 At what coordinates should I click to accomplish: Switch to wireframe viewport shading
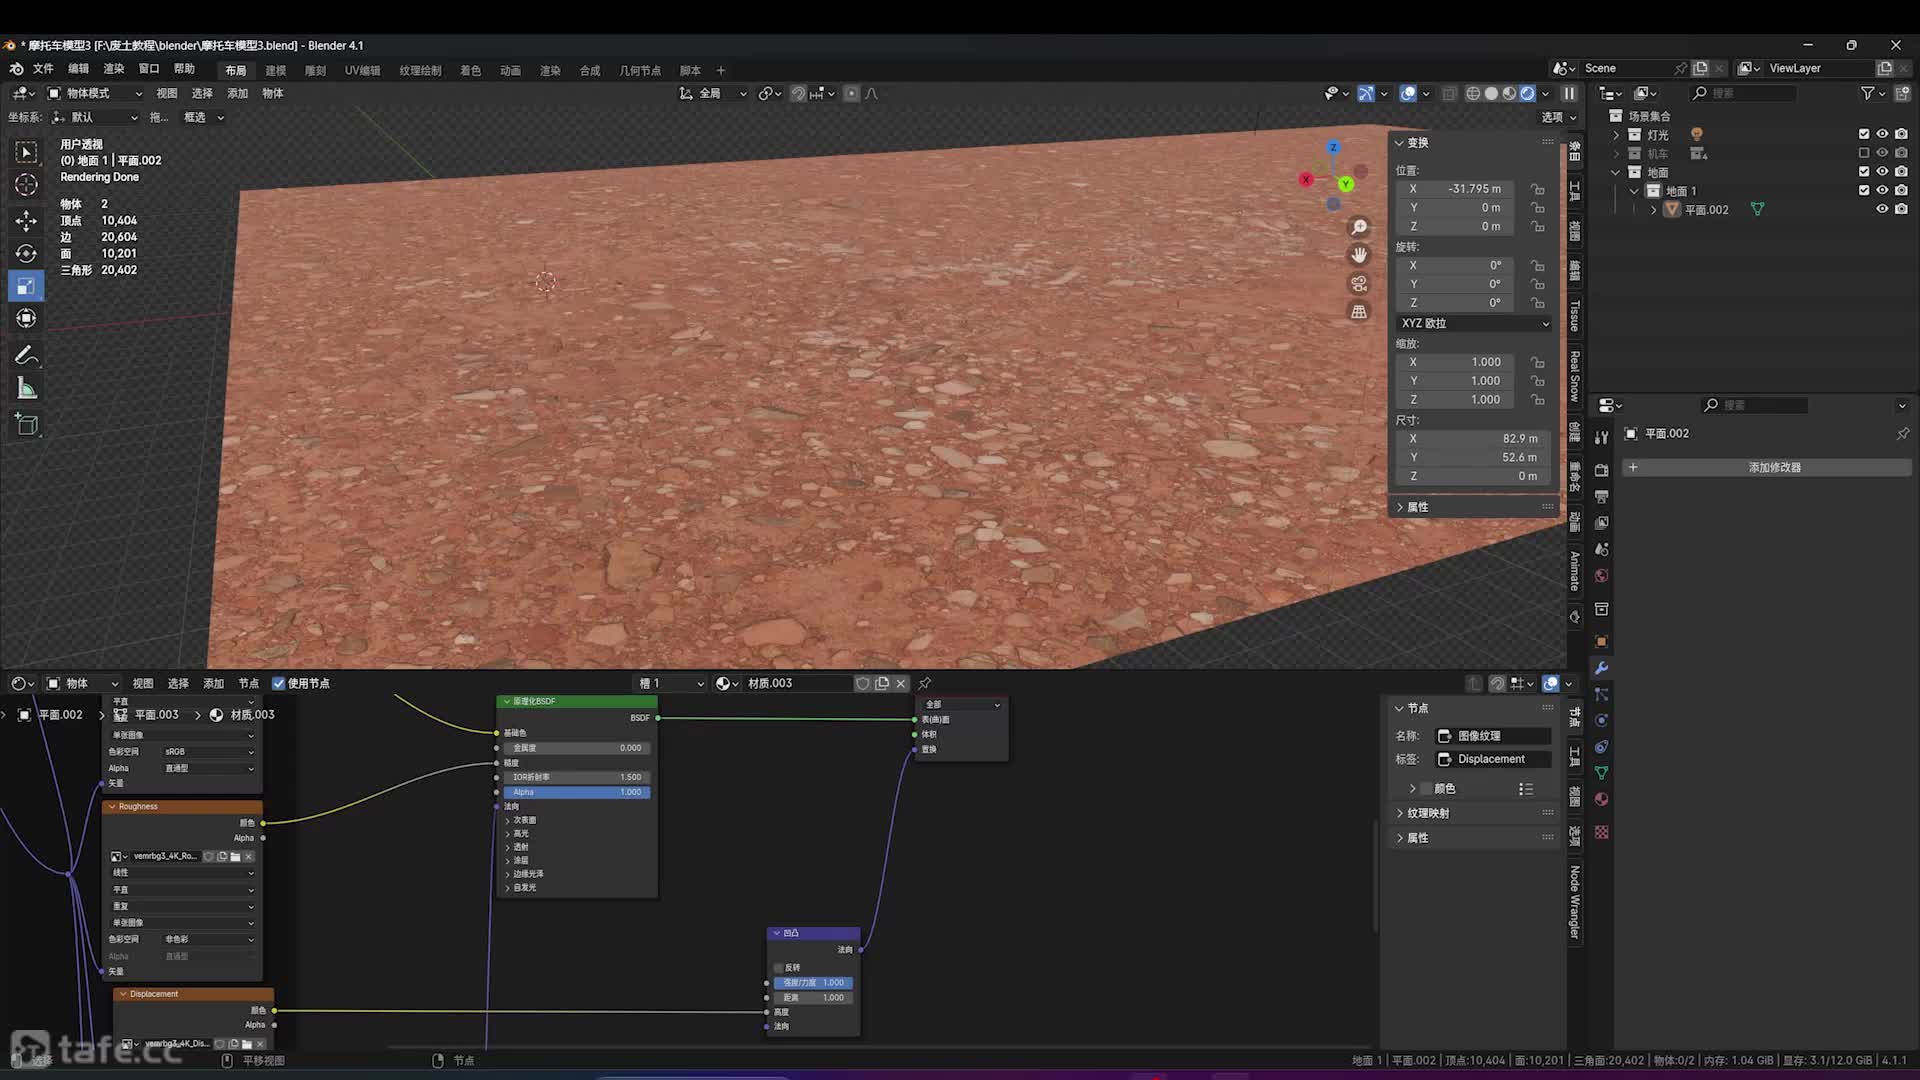tap(1473, 93)
